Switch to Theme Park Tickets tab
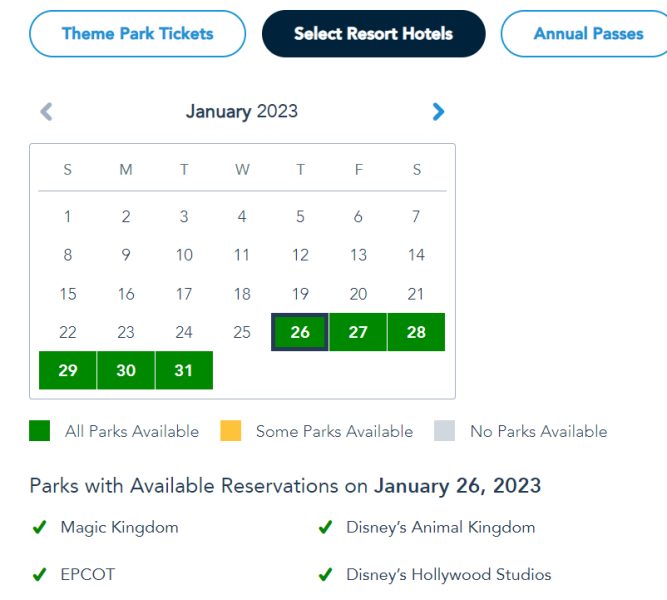This screenshot has height=600, width=667. tap(138, 34)
